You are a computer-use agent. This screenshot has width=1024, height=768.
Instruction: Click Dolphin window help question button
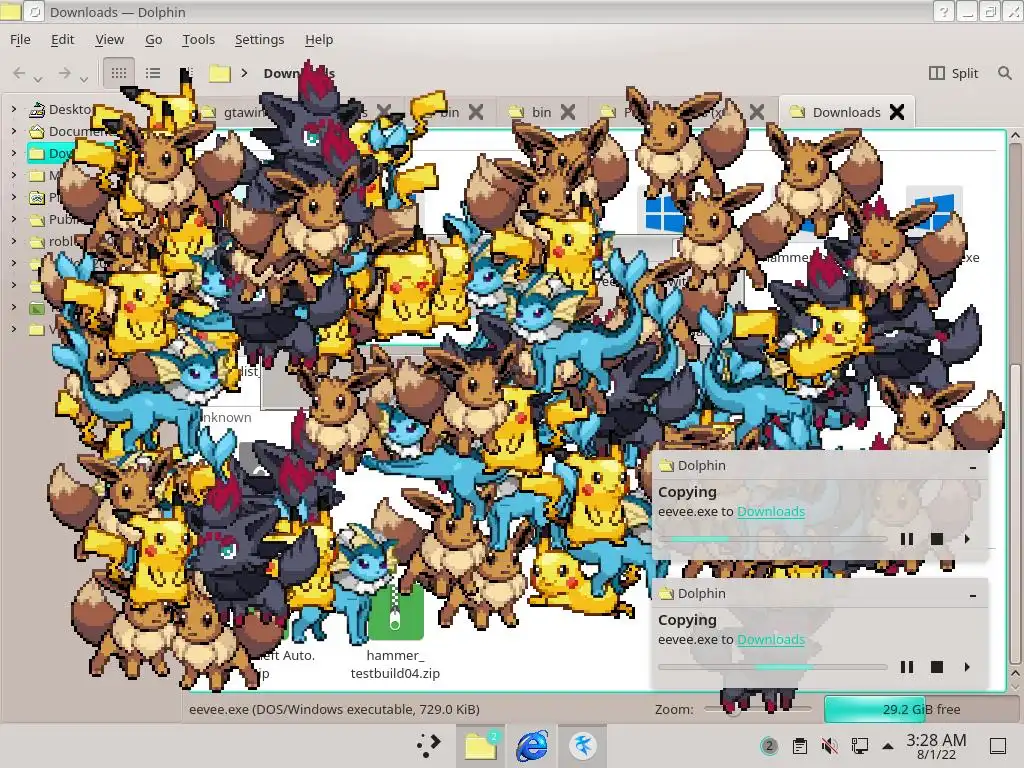click(x=943, y=12)
